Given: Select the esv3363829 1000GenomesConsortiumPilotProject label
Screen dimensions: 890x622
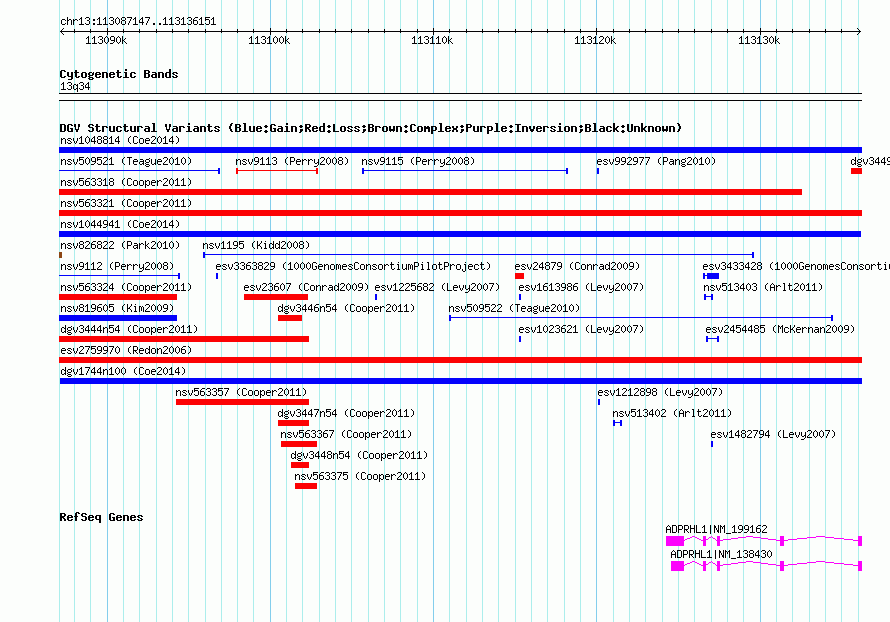Looking at the screenshot, I should (x=353, y=266).
